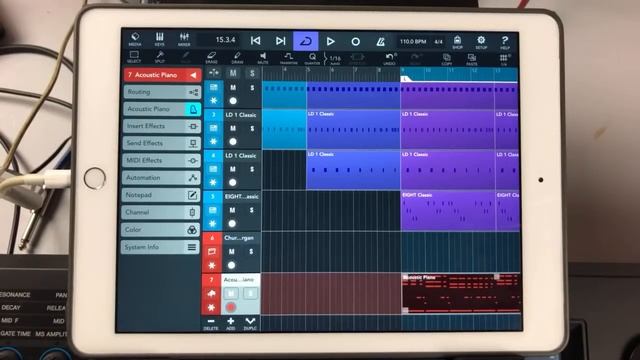Expand the Insert Effects section

tap(162, 126)
